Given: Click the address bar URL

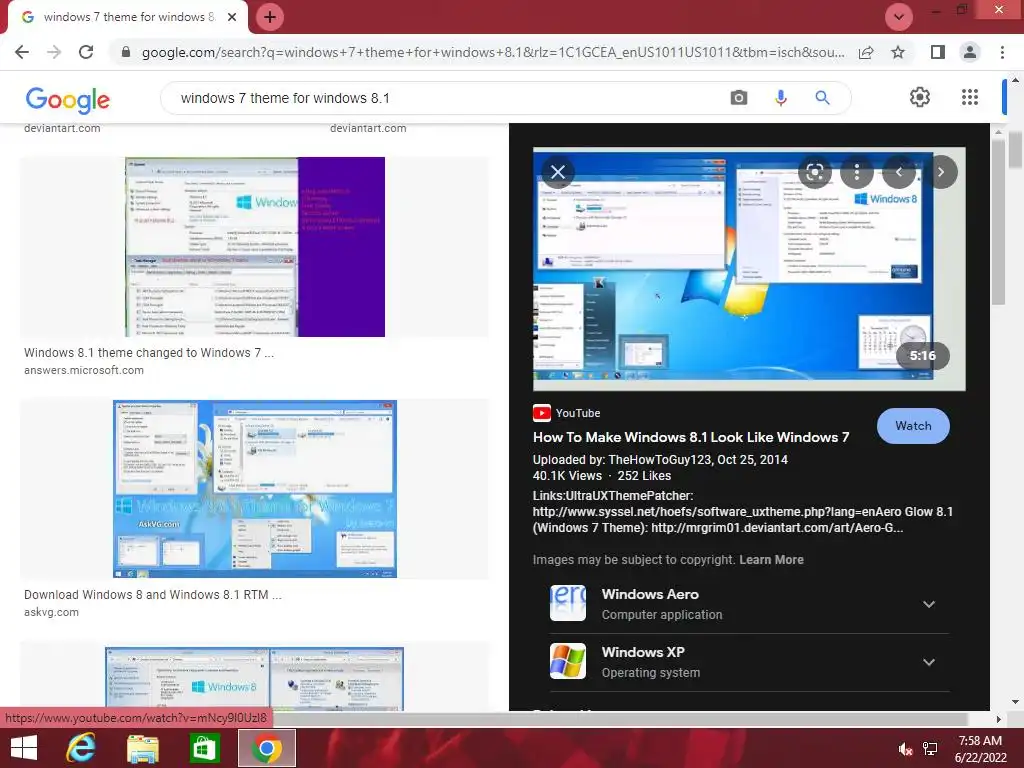Looking at the screenshot, I should click(492, 52).
